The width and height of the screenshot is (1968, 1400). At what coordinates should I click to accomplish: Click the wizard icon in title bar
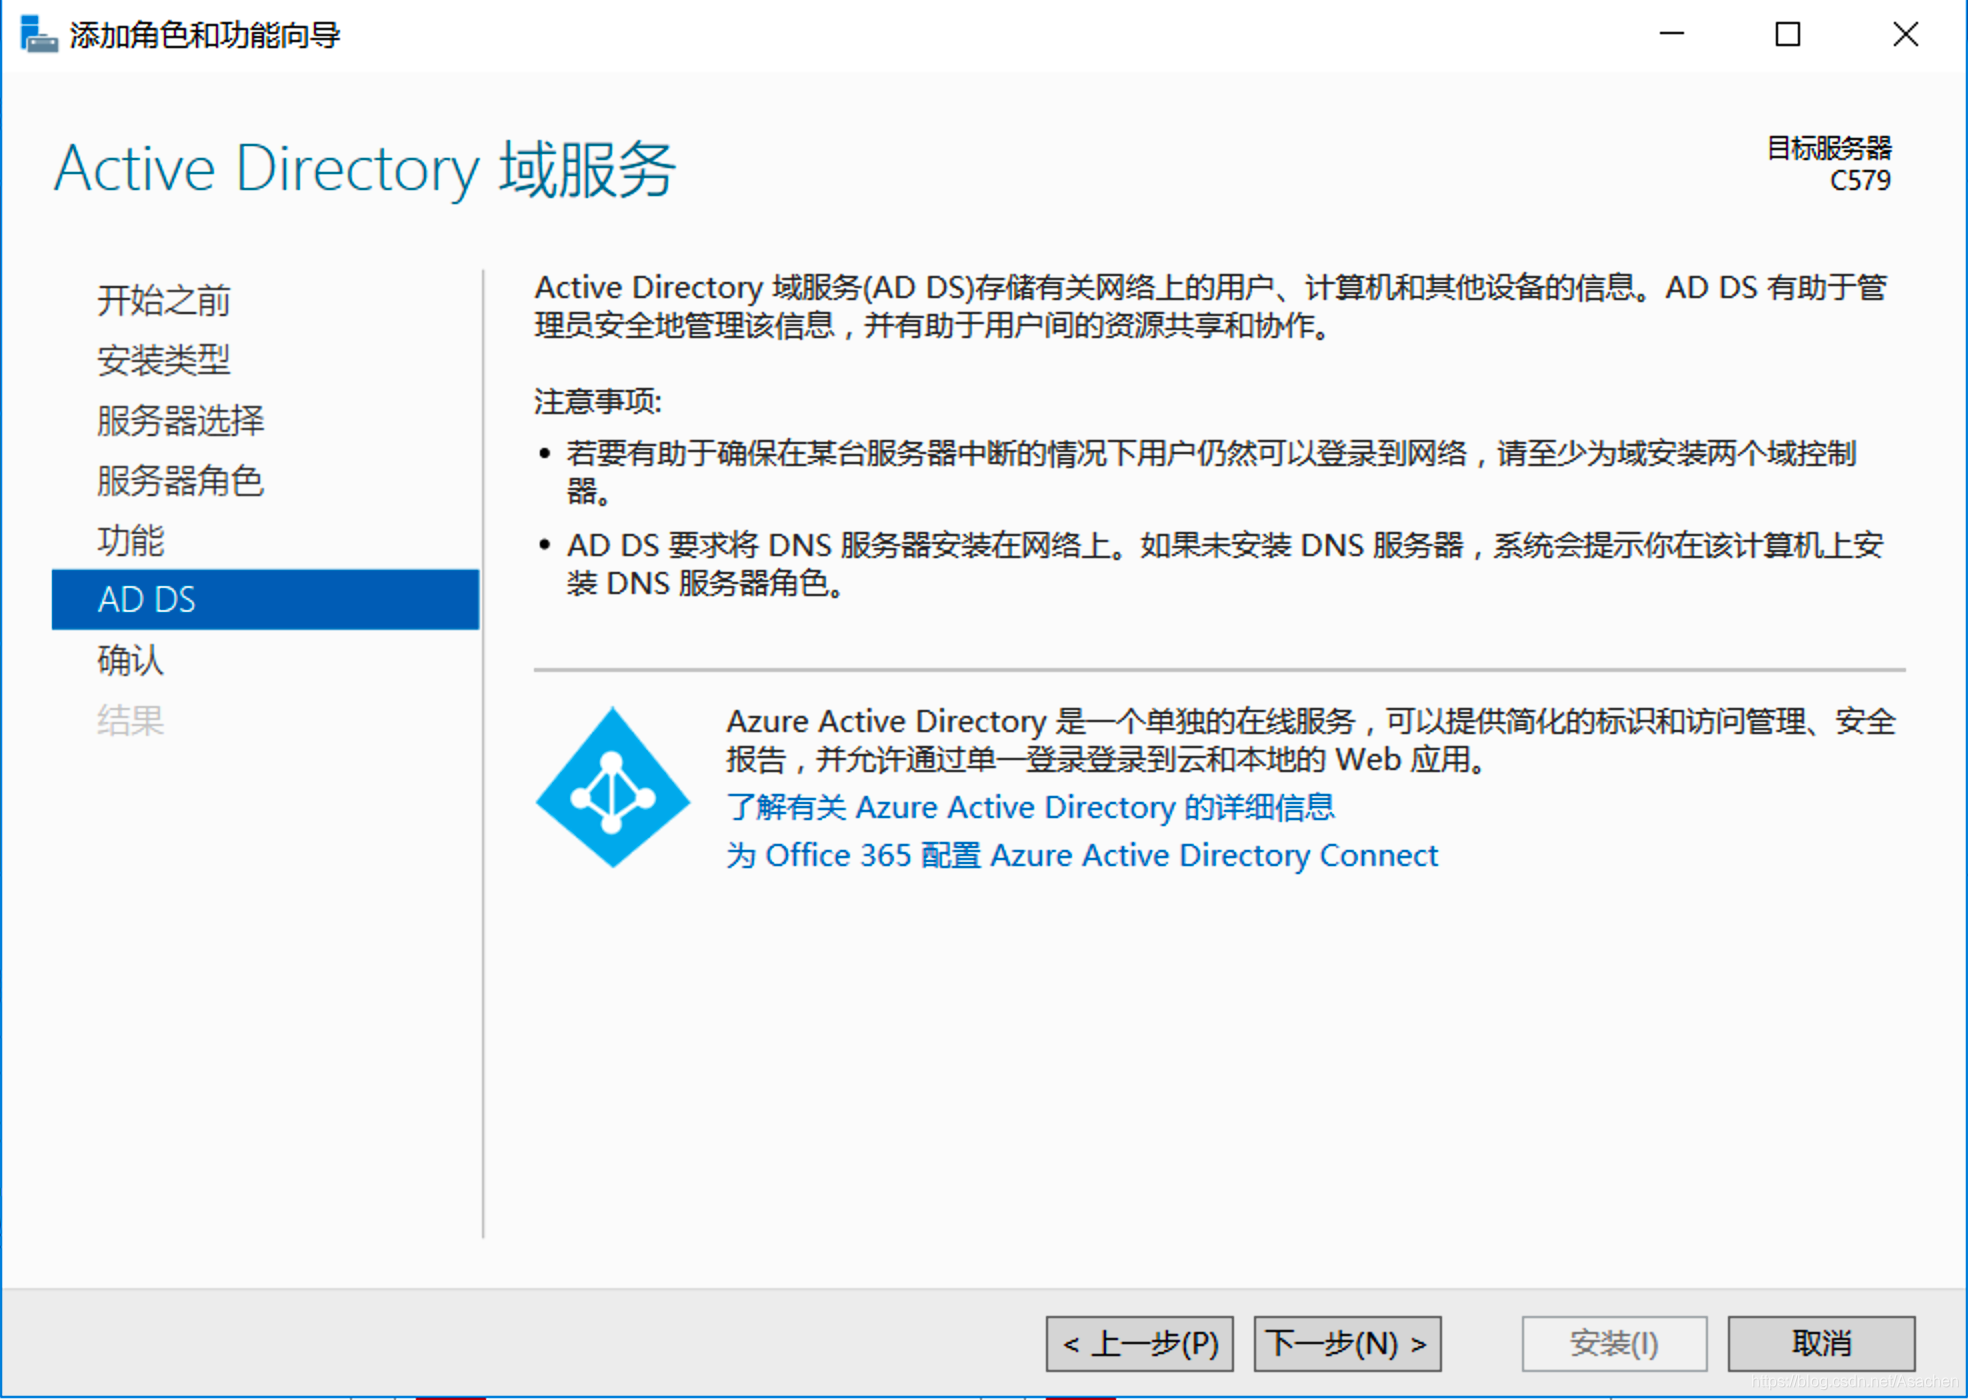[x=38, y=34]
